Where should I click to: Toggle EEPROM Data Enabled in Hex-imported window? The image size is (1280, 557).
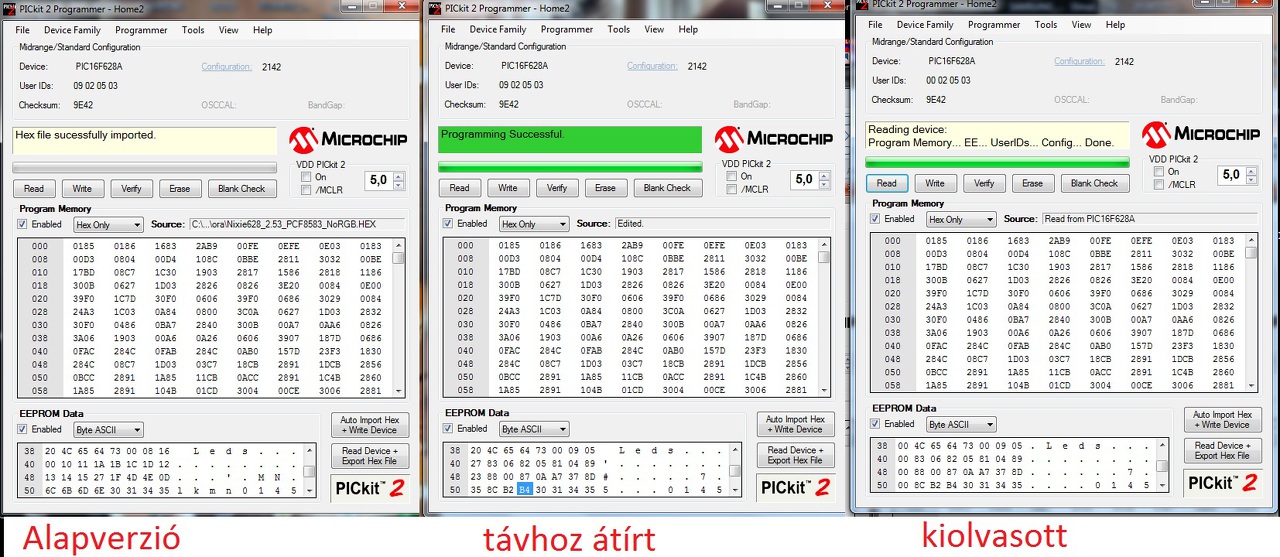click(x=23, y=429)
